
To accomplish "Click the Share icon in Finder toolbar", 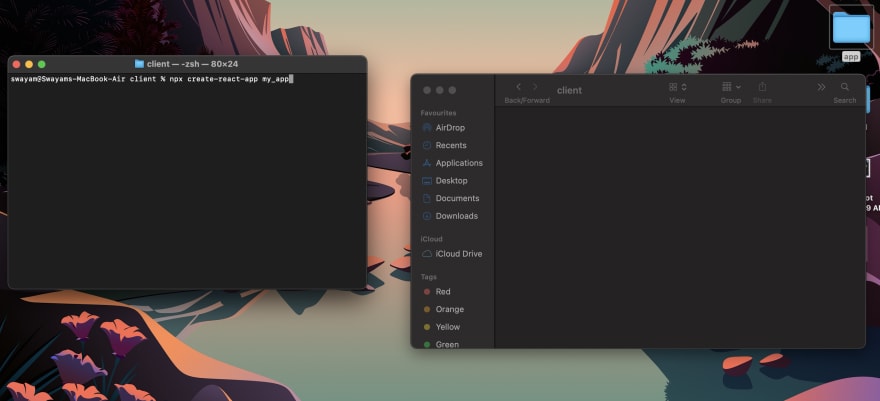I will [x=762, y=87].
